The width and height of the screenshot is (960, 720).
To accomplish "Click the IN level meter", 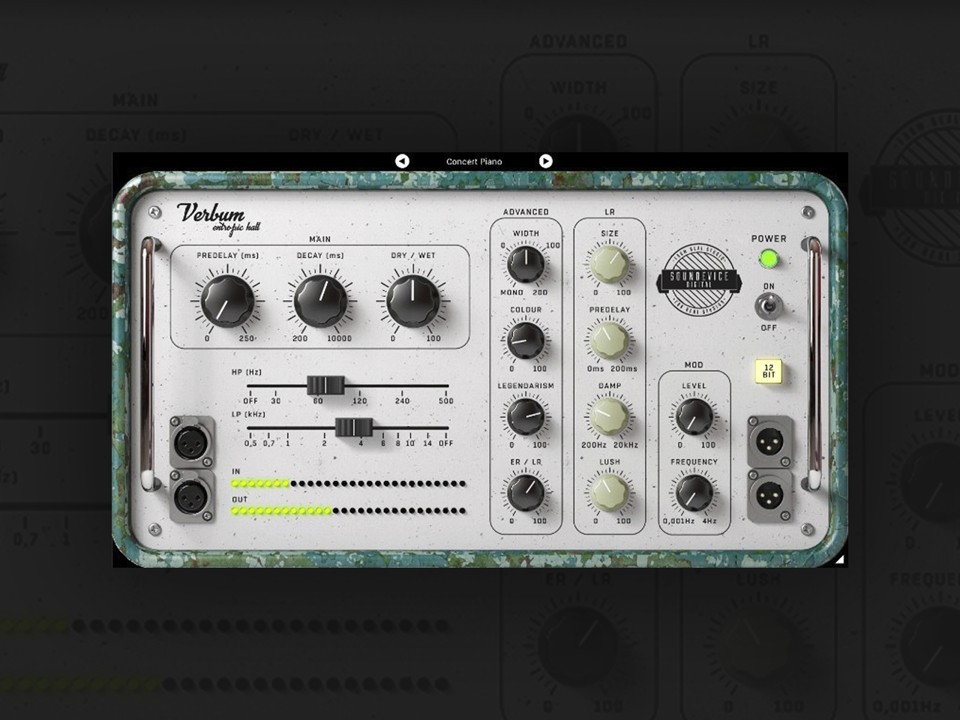I will [x=348, y=484].
